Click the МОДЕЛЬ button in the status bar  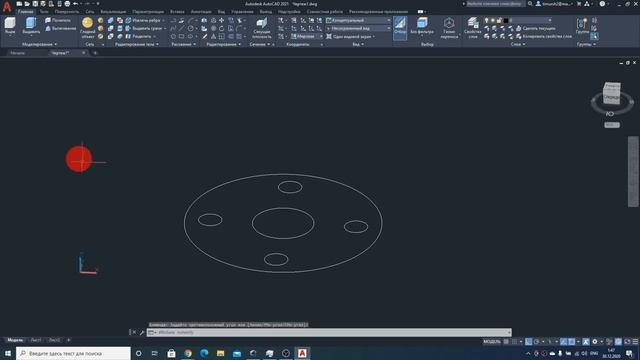(492, 342)
